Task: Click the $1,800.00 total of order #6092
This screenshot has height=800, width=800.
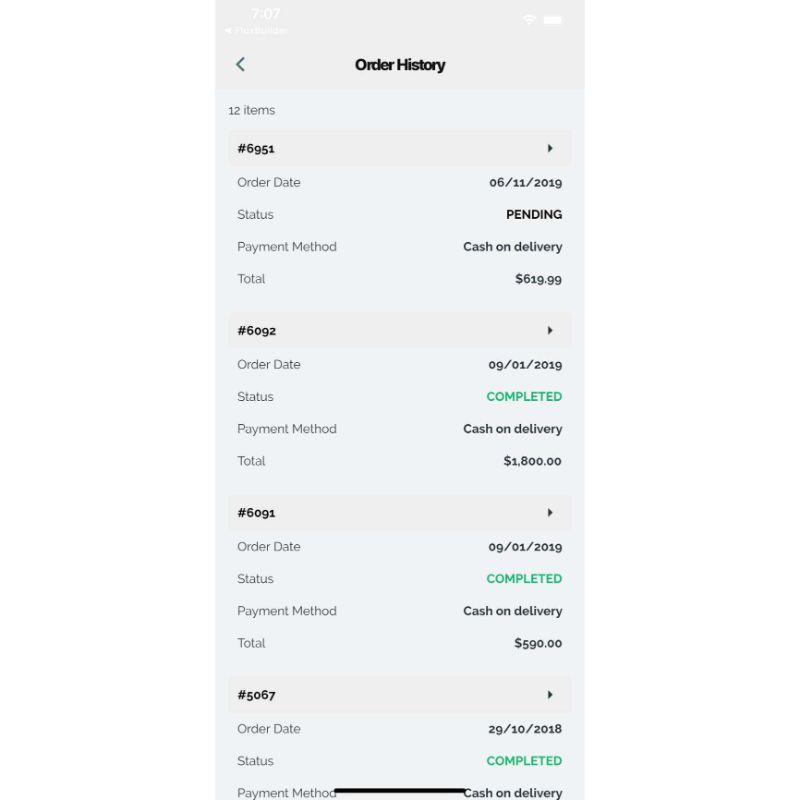Action: pos(532,460)
